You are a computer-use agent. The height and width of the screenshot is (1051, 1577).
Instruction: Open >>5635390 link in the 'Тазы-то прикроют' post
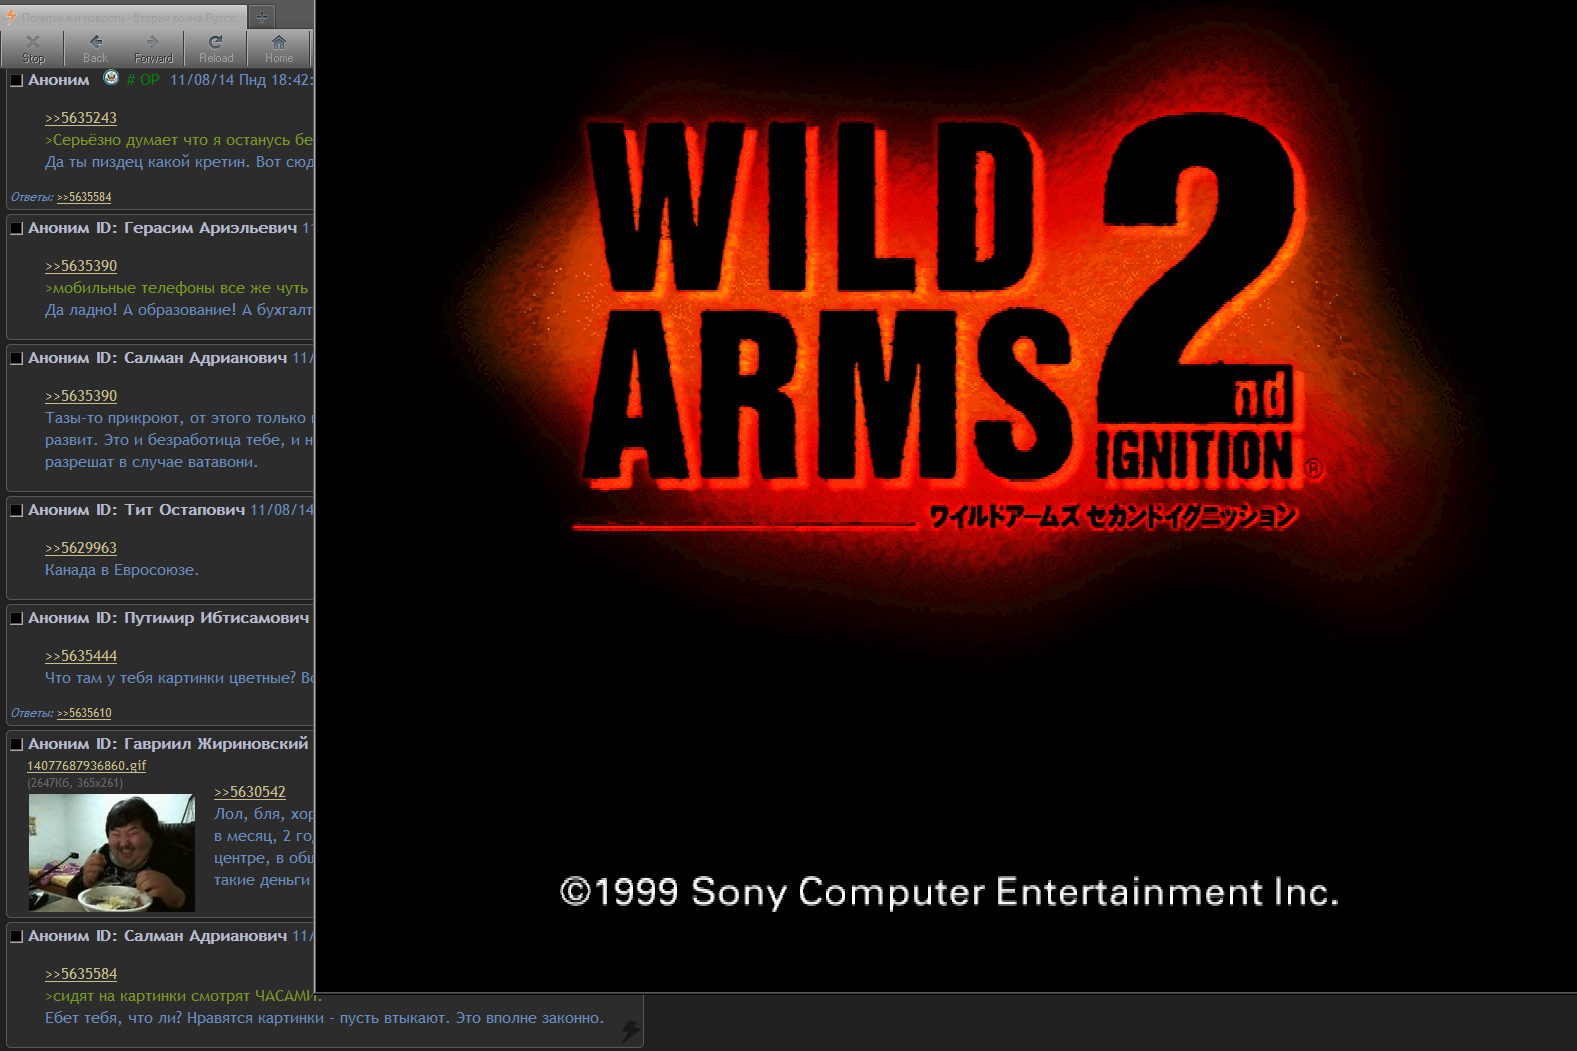[x=81, y=396]
